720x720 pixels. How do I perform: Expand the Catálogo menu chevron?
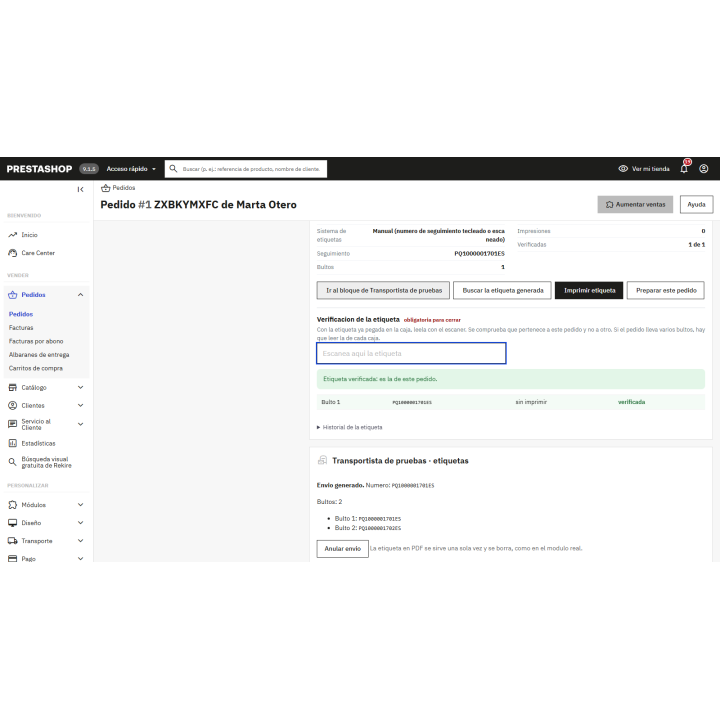coord(80,388)
